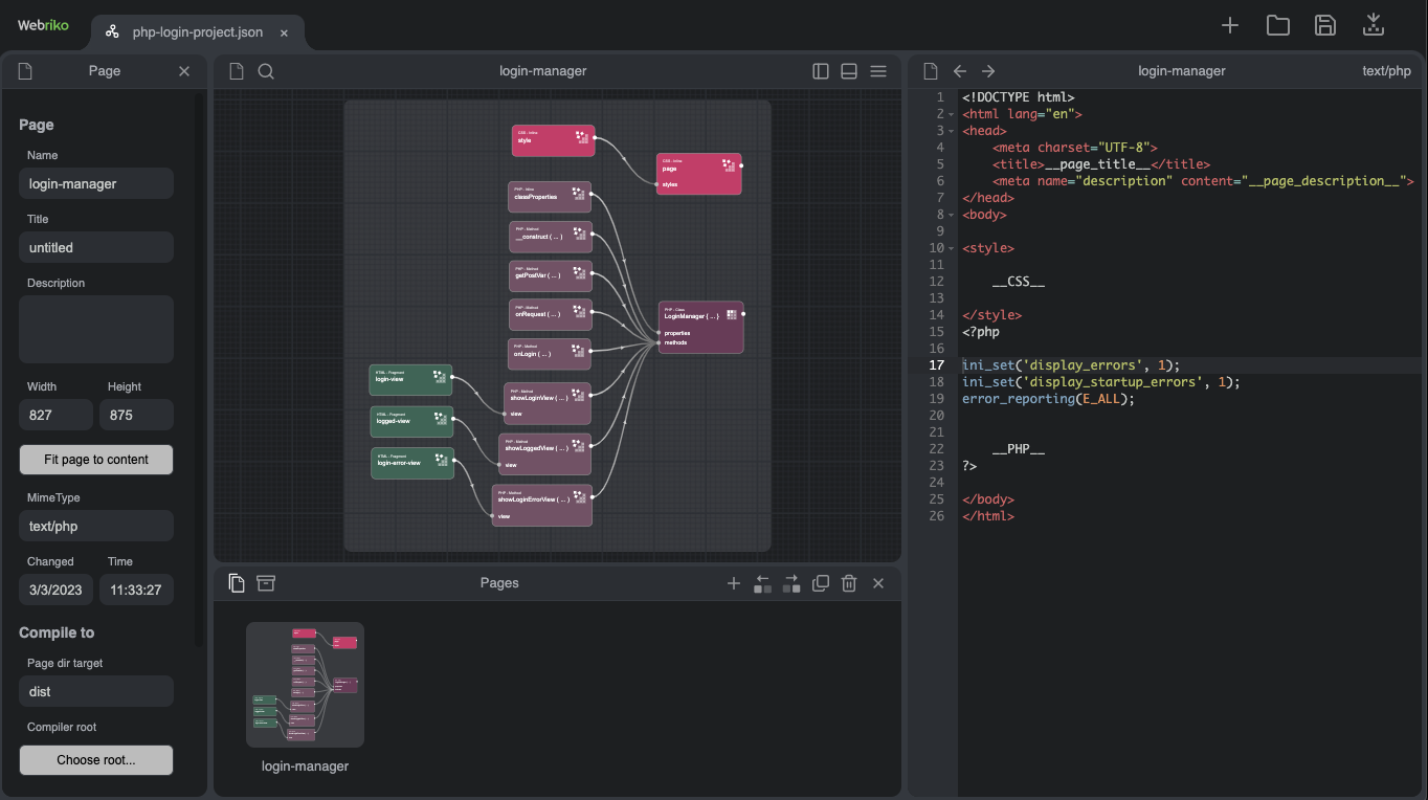This screenshot has height=800, width=1428.
Task: Toggle the split view icon in the node editor header
Action: 820,71
